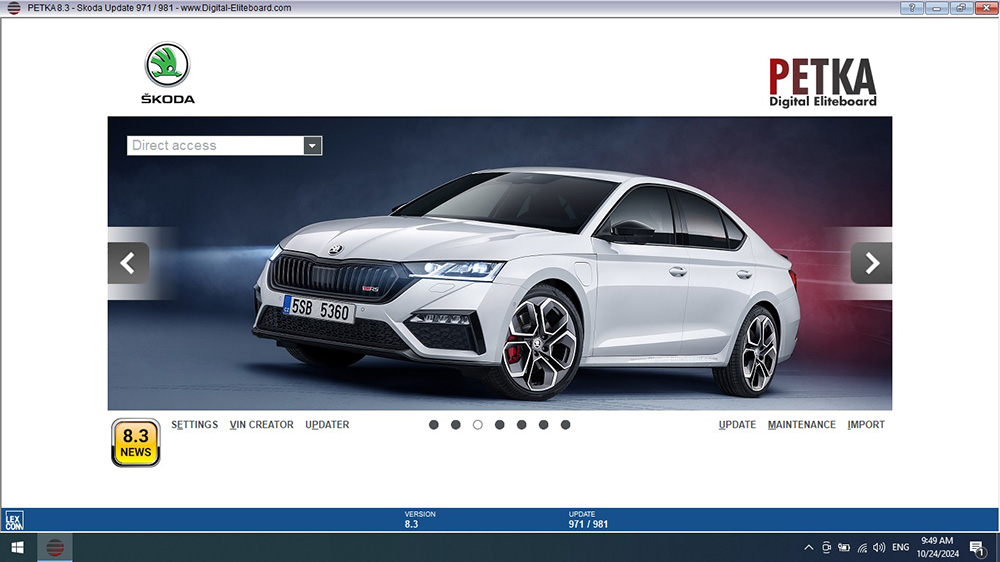1000x562 pixels.
Task: Select the fourth carousel dot
Action: tap(499, 425)
